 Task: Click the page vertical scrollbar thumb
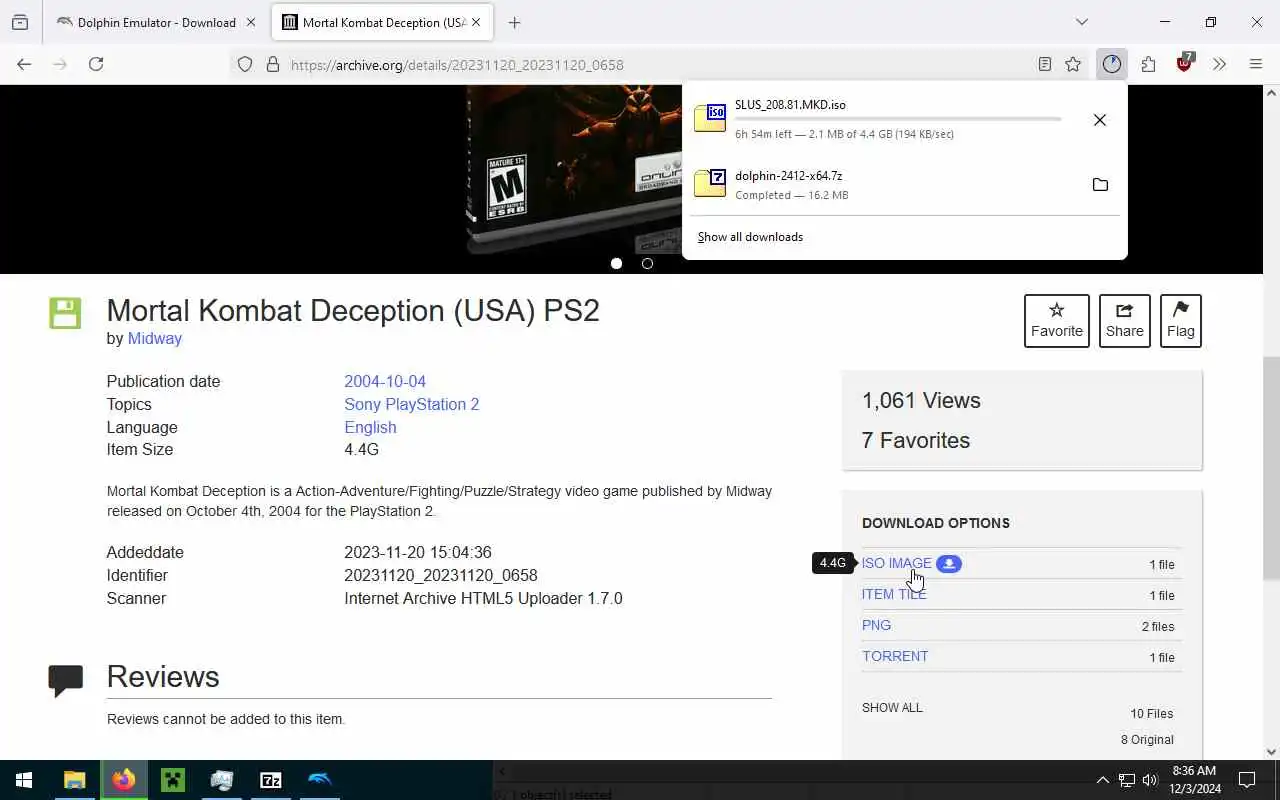point(1271,468)
